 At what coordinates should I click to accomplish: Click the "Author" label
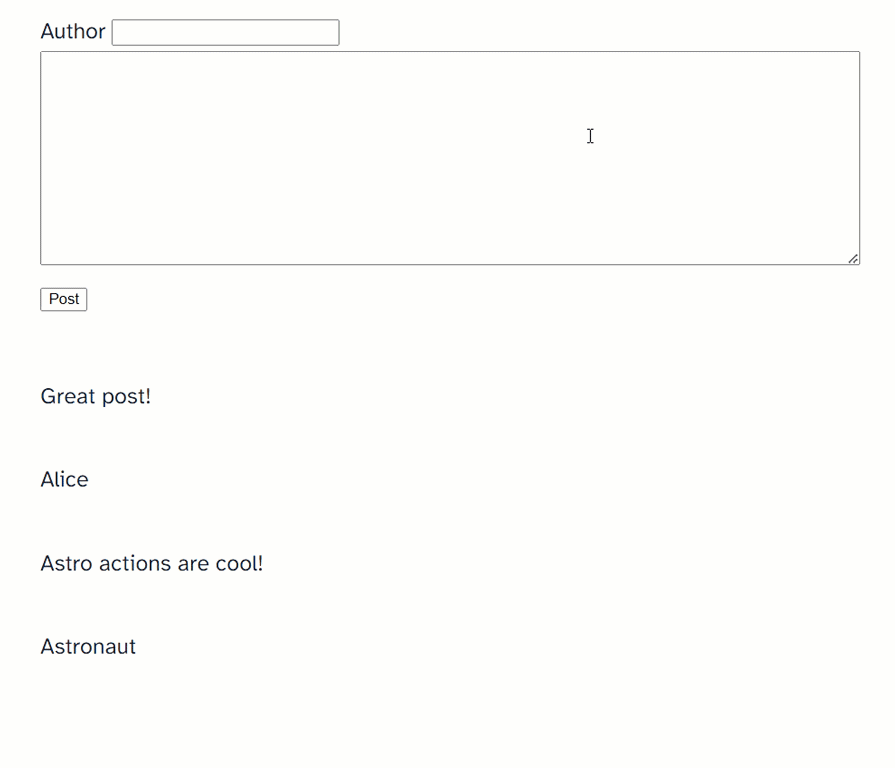point(72,32)
